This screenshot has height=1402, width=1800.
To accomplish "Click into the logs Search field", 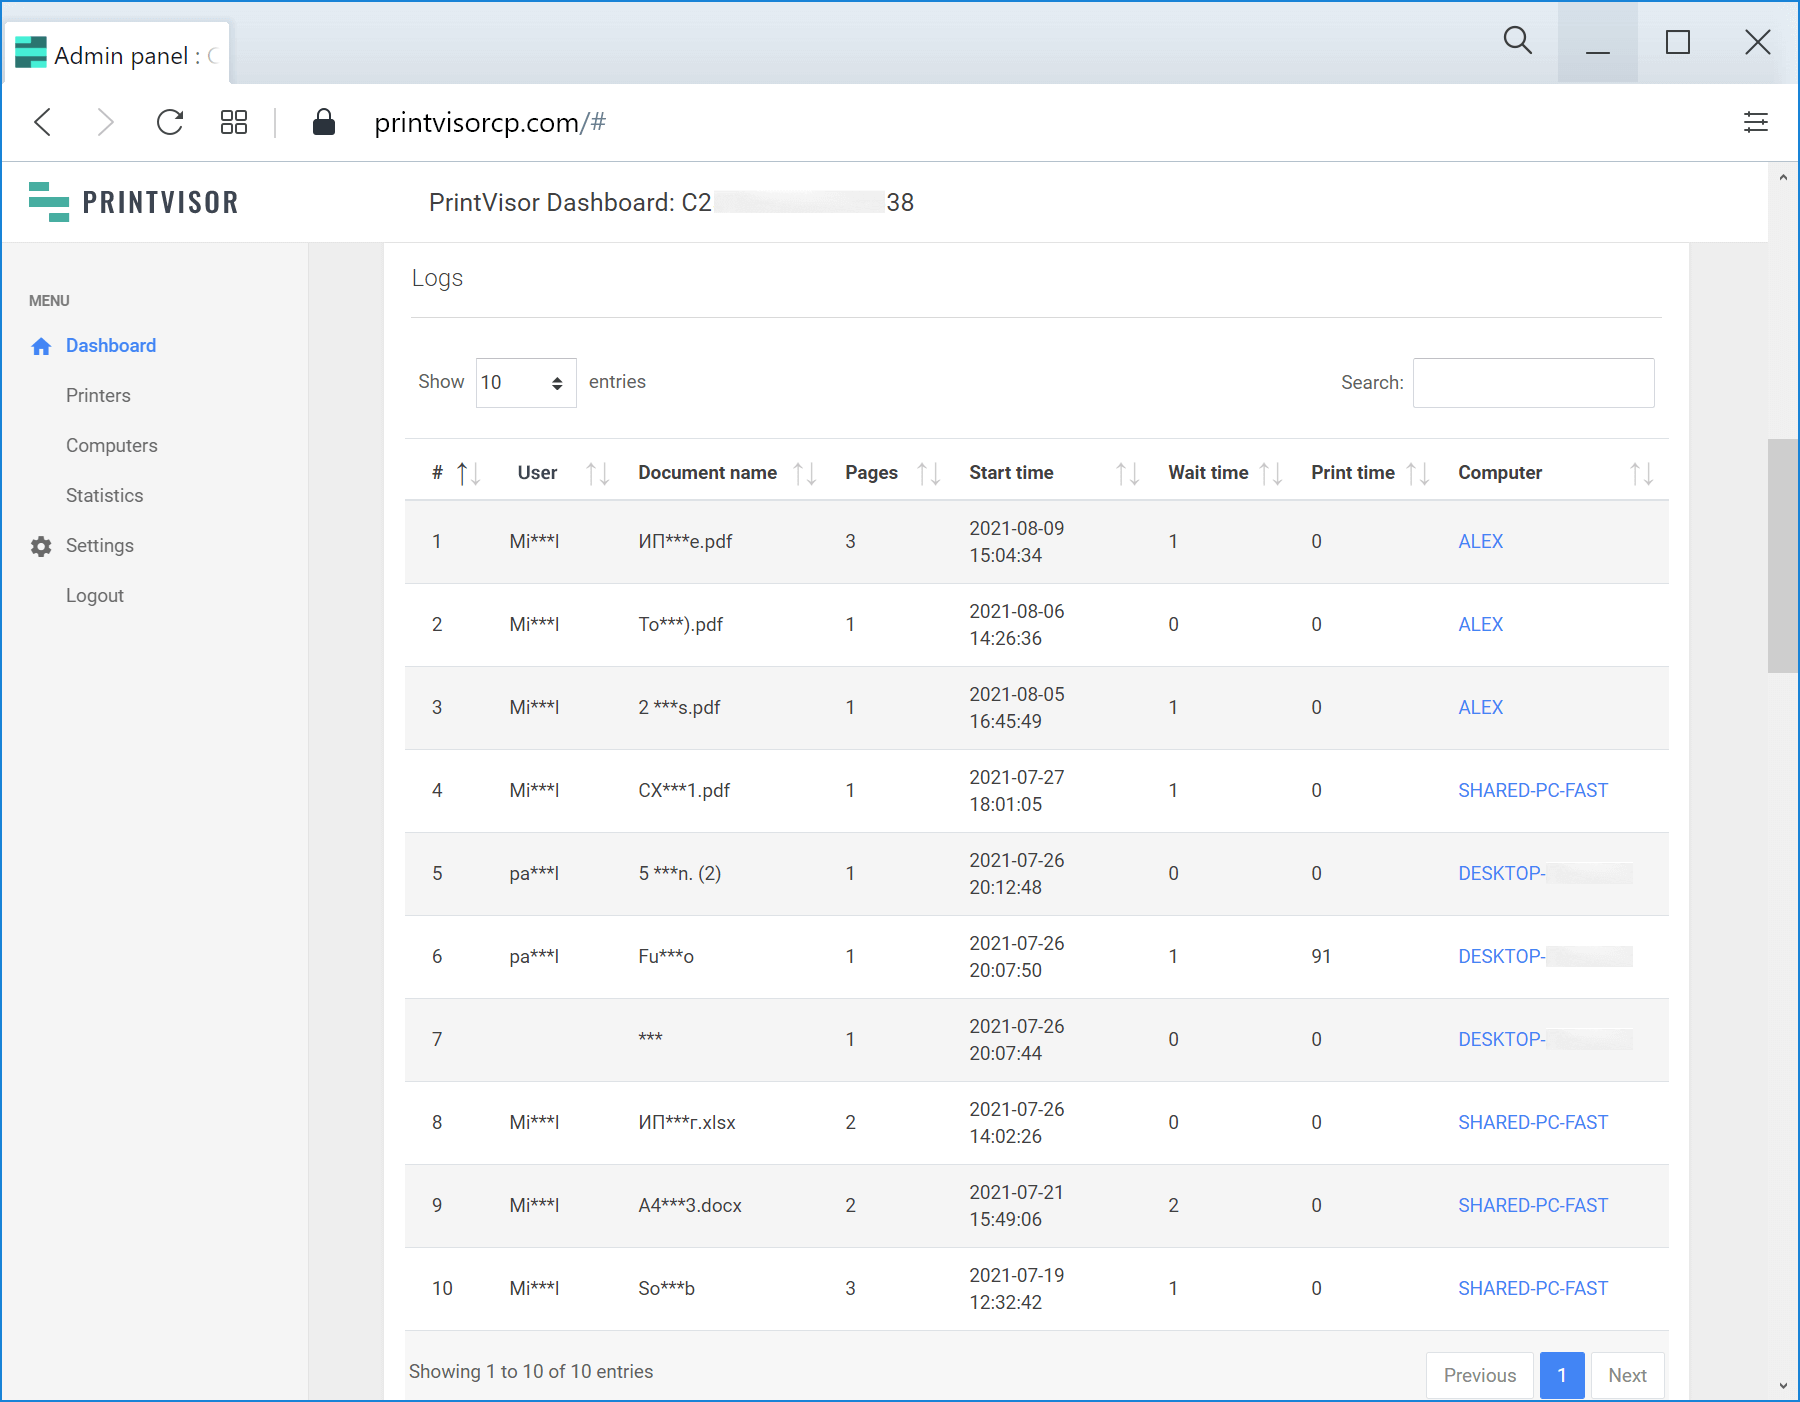I will [x=1533, y=383].
